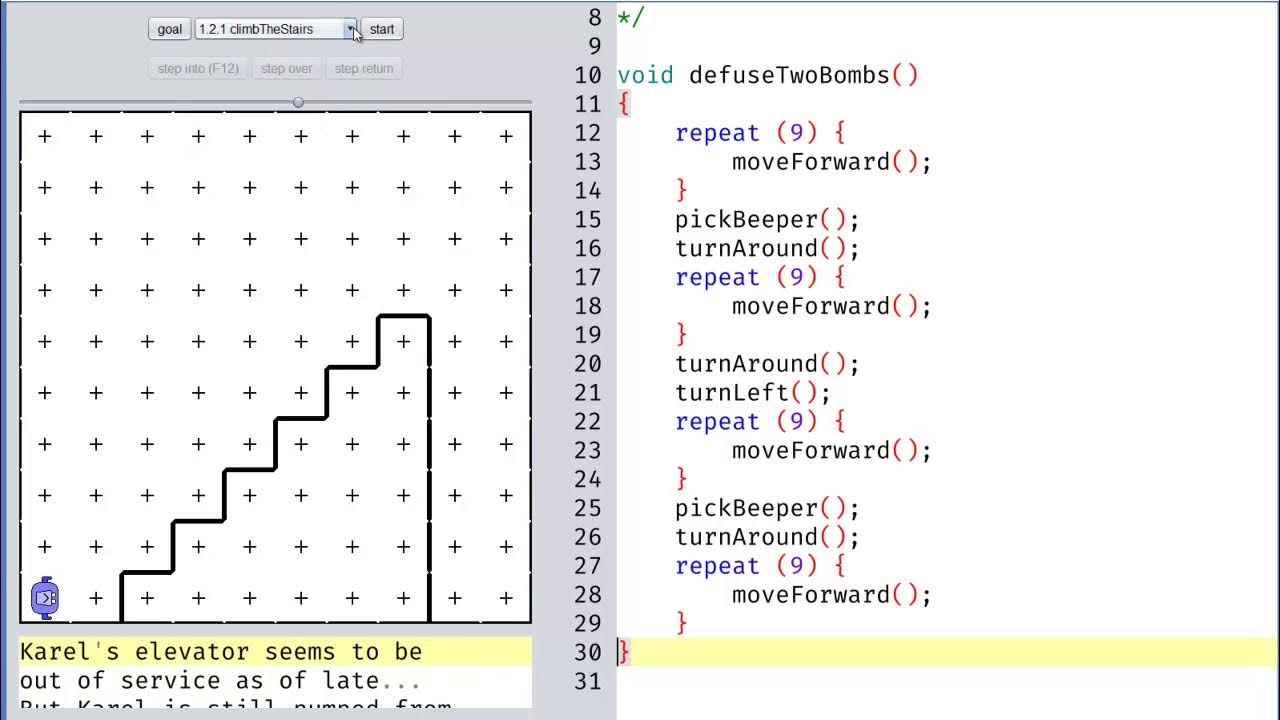Click 'moveForward();' on line 28
Screen dimensions: 1280x720
pyautogui.click(x=832, y=595)
